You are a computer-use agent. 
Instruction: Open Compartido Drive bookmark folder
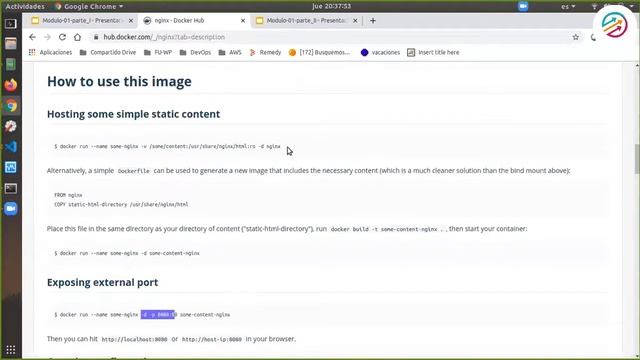coord(108,52)
